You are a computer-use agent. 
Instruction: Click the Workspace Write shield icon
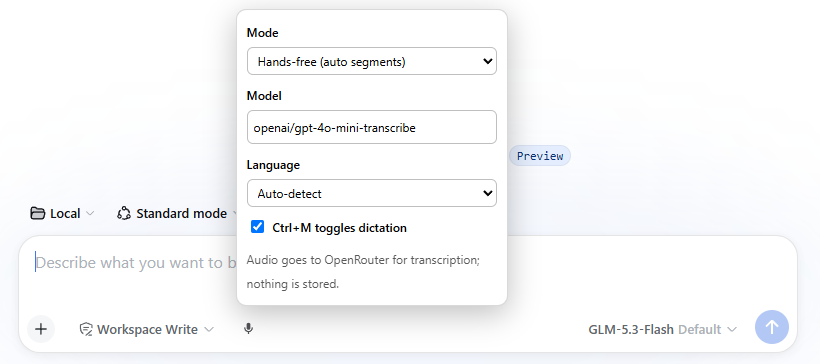coord(86,329)
